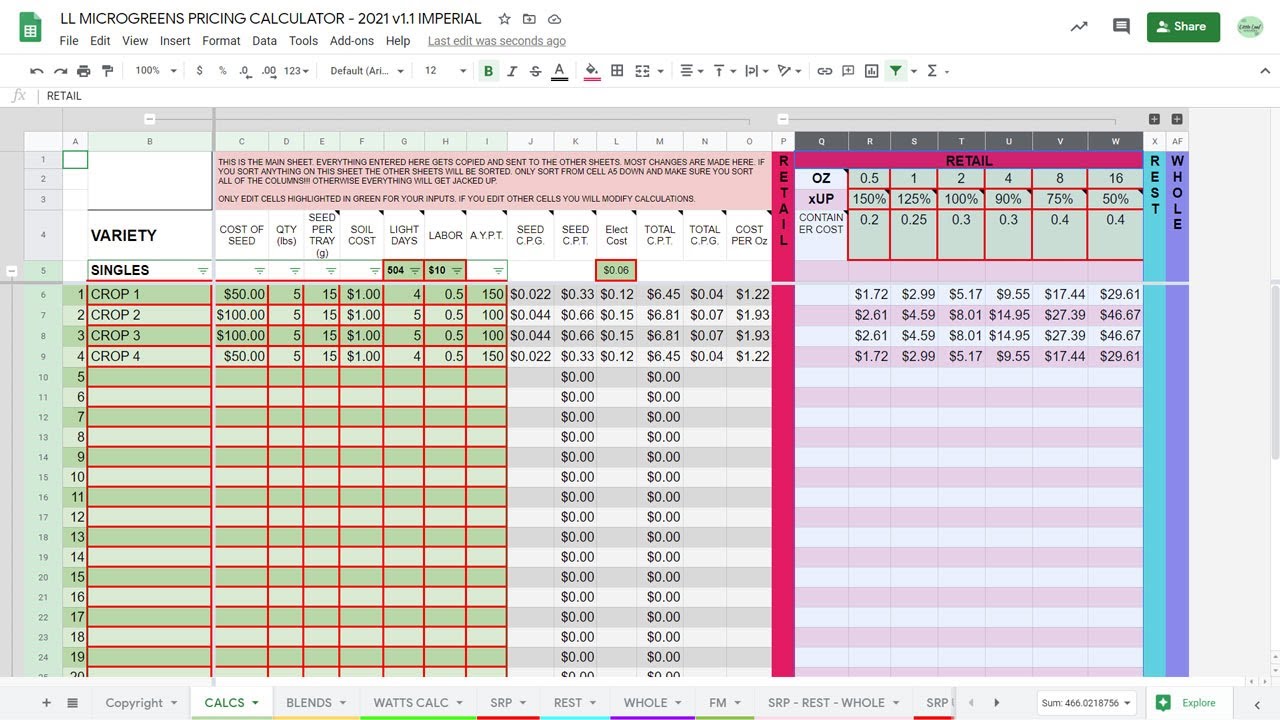Collapse column group above column P
1280x720 pixels.
[783, 119]
